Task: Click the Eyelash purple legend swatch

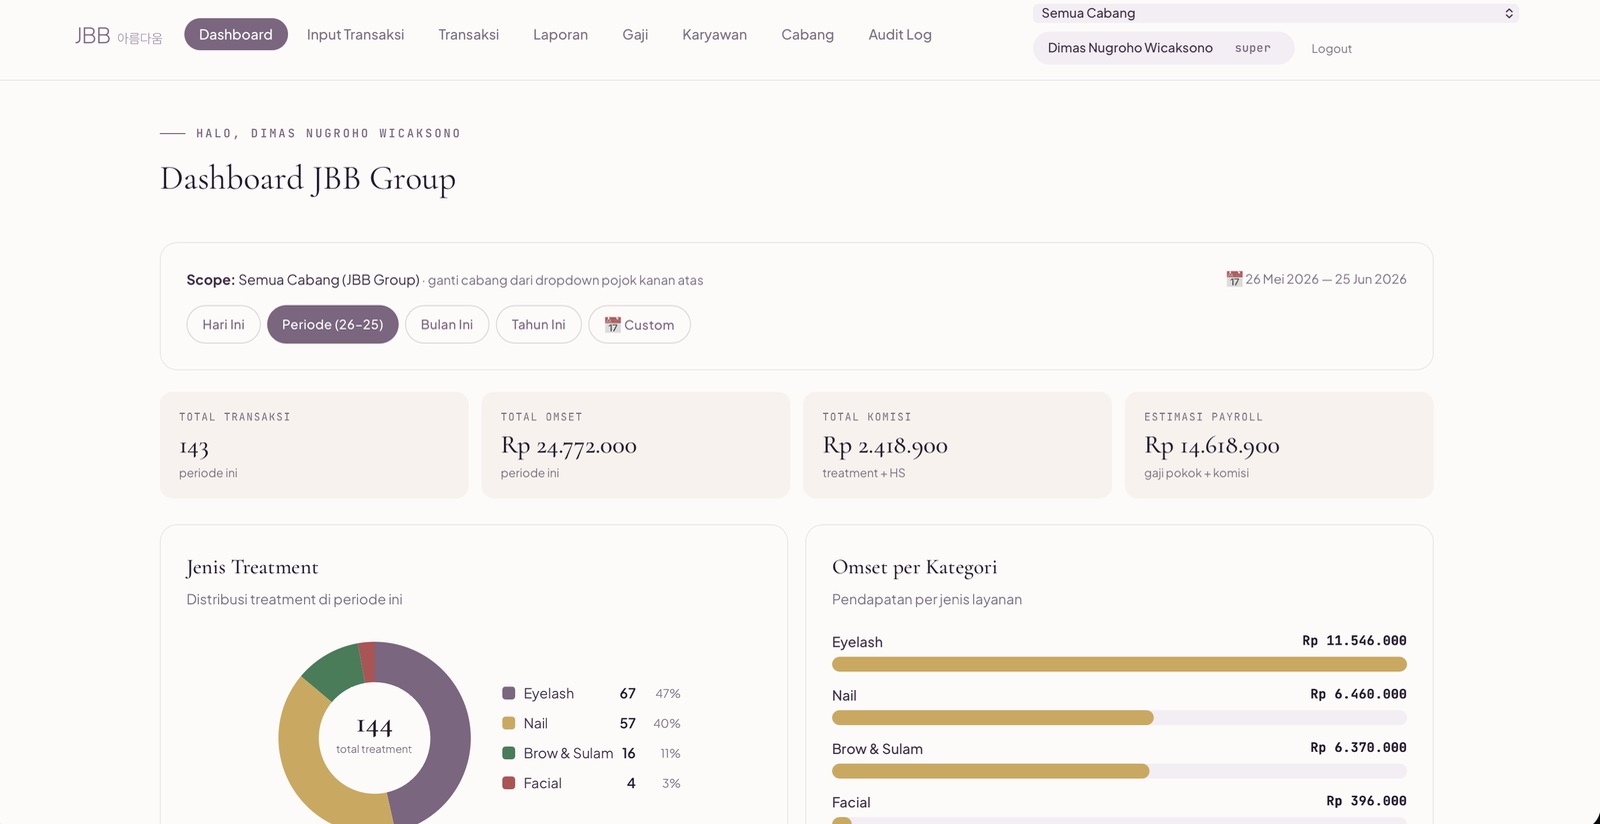Action: (x=509, y=693)
